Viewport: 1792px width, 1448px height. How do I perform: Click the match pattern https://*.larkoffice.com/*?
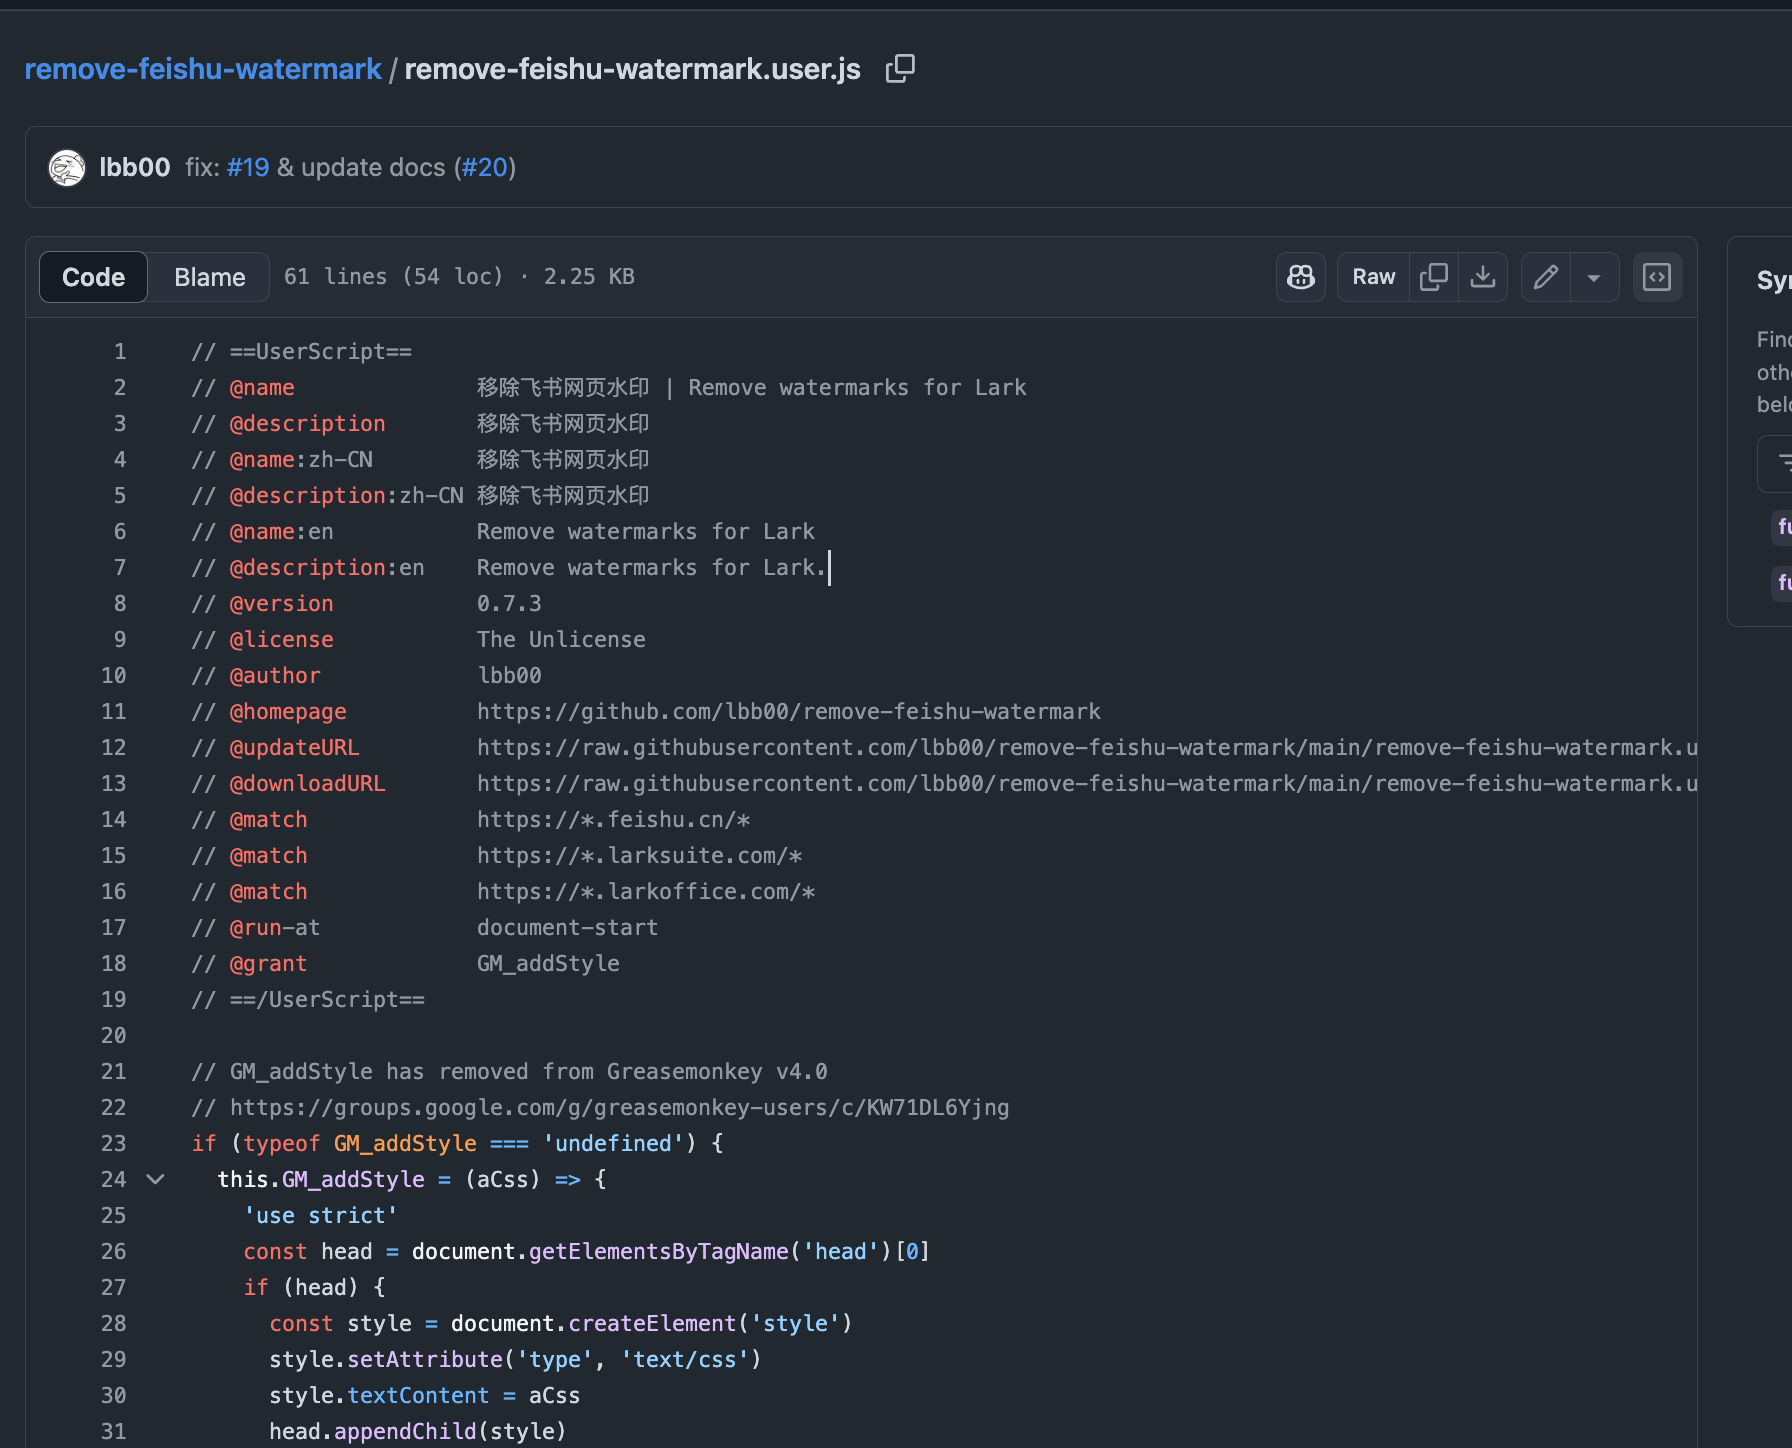[x=646, y=892]
